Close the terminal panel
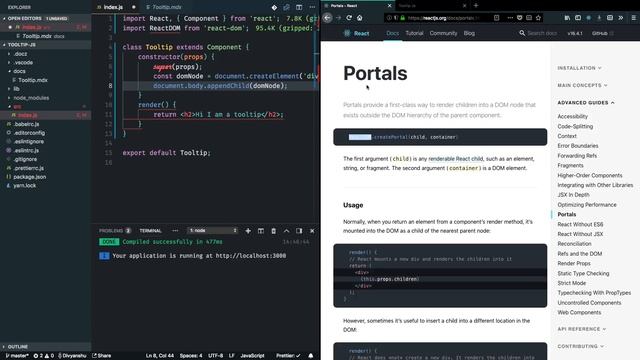640x360 pixels. 312,231
